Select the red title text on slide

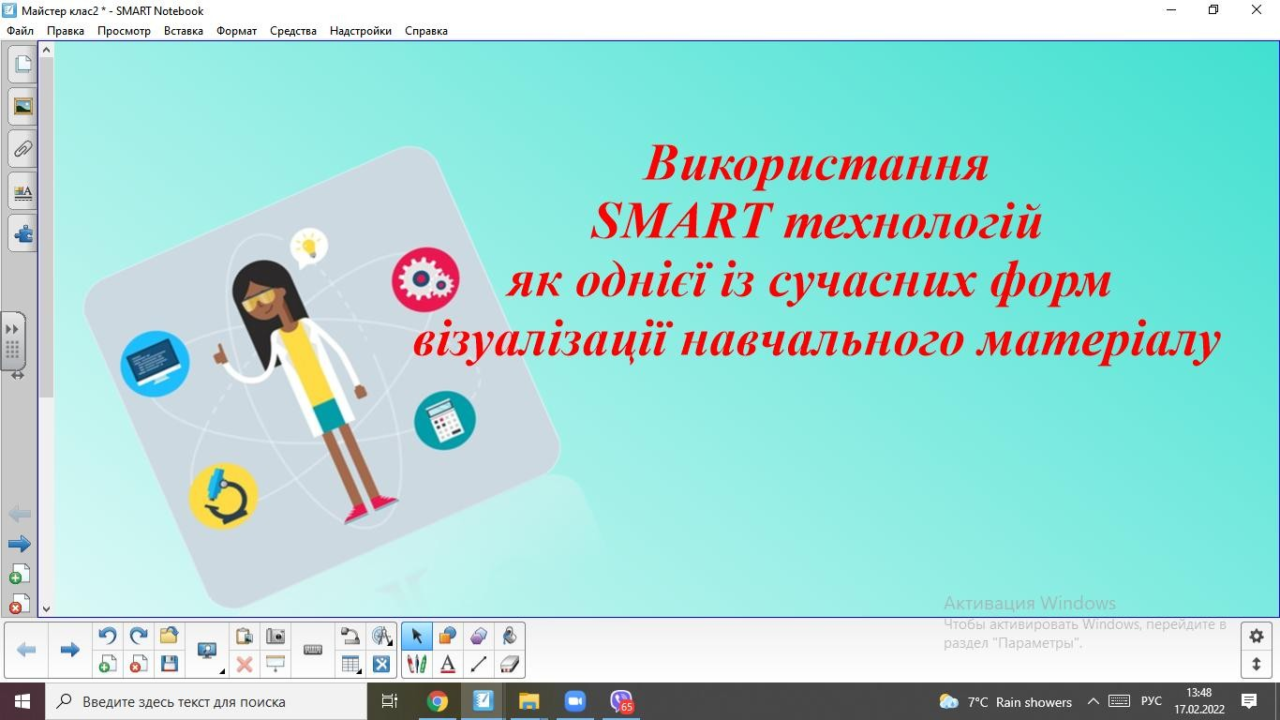pos(816,252)
